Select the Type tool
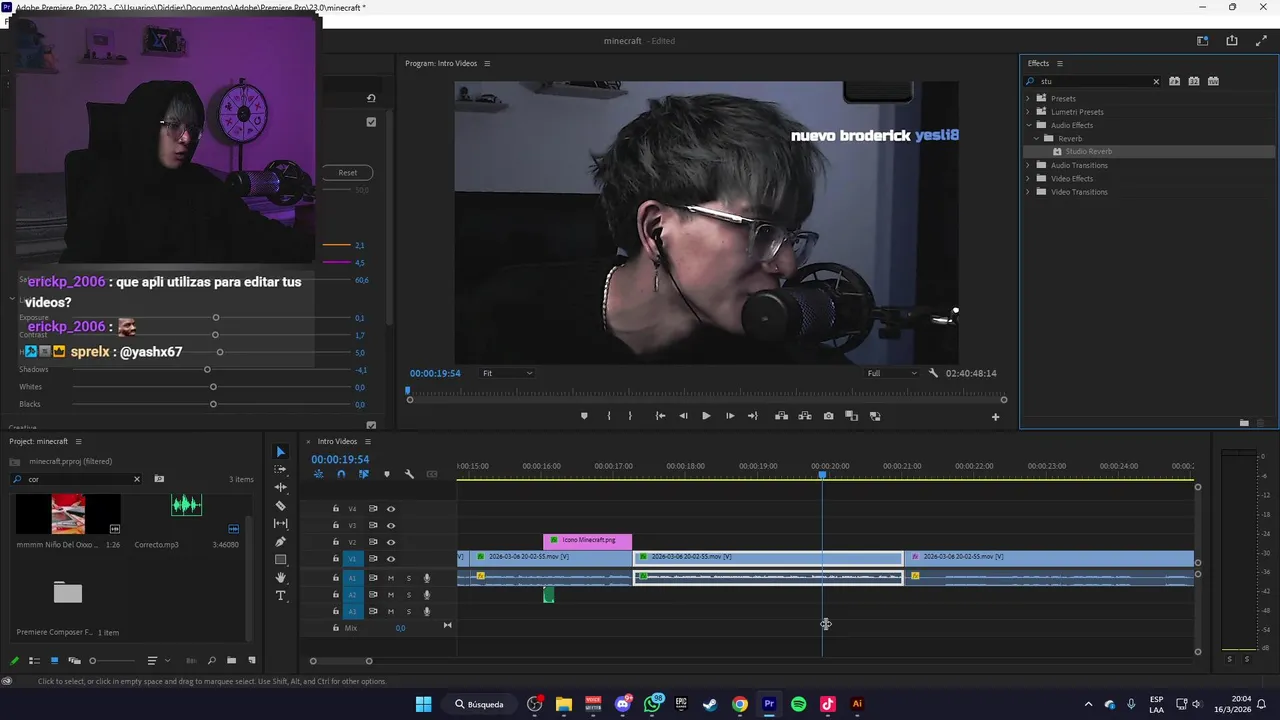Viewport: 1280px width, 720px height. [x=280, y=595]
